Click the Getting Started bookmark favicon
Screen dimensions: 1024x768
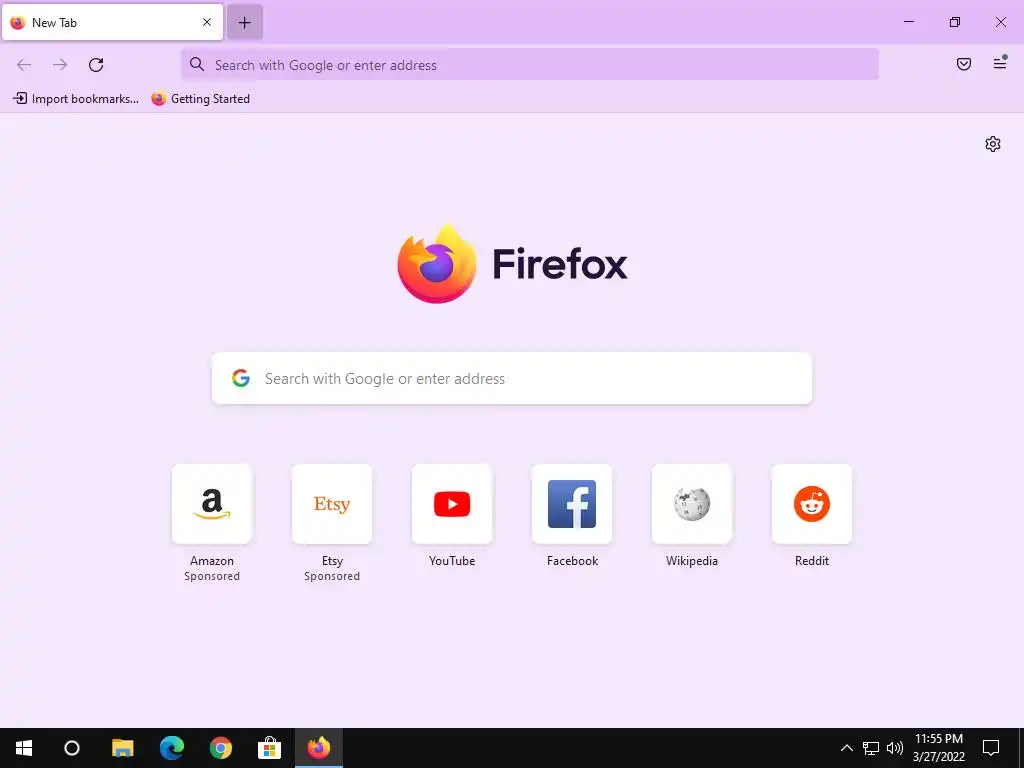(x=159, y=99)
